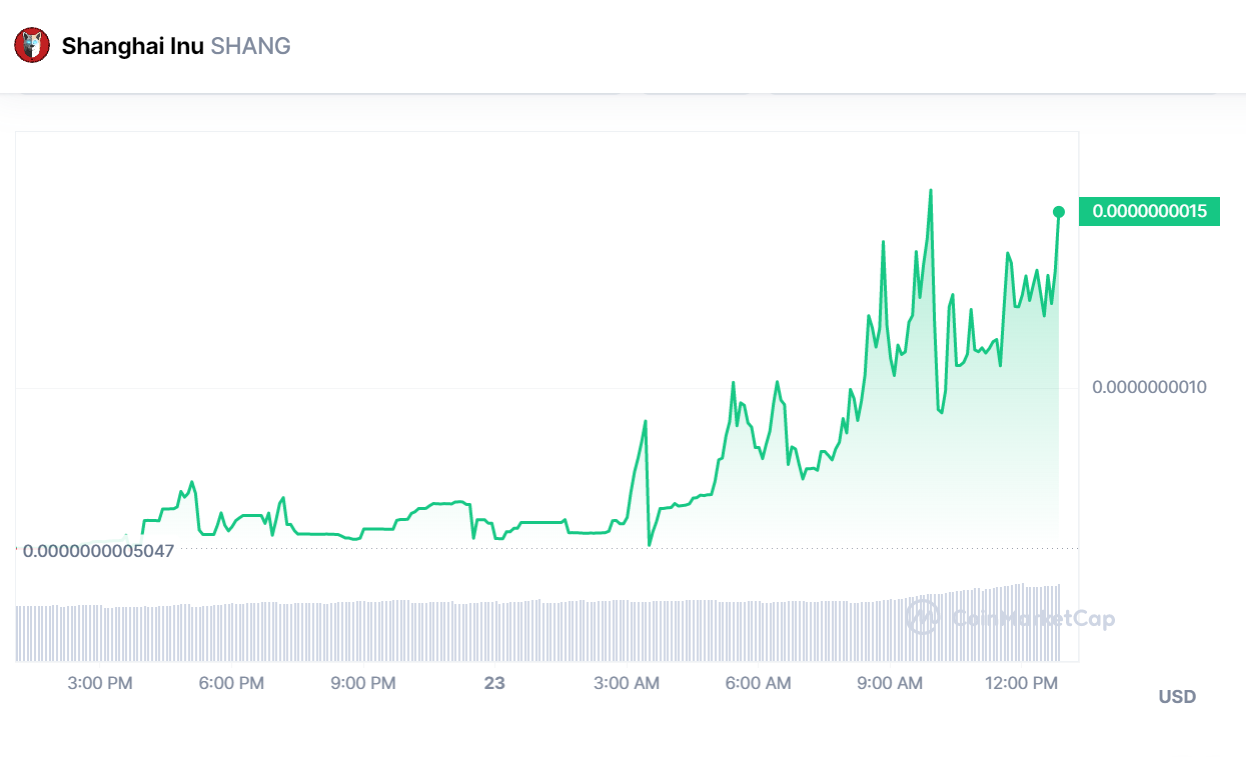Click the 3:00 AM time axis label
The height and width of the screenshot is (757, 1246).
[627, 684]
